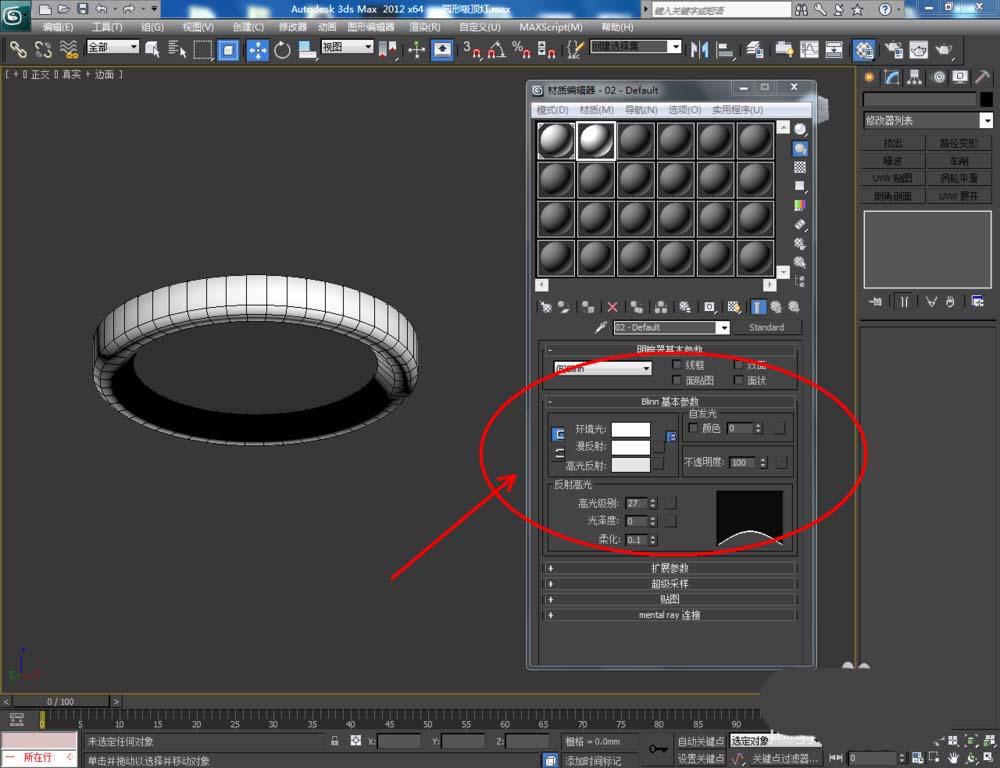Viewport: 1000px width, 768px height.
Task: Toggle the Percent Snap icon
Action: tap(521, 50)
